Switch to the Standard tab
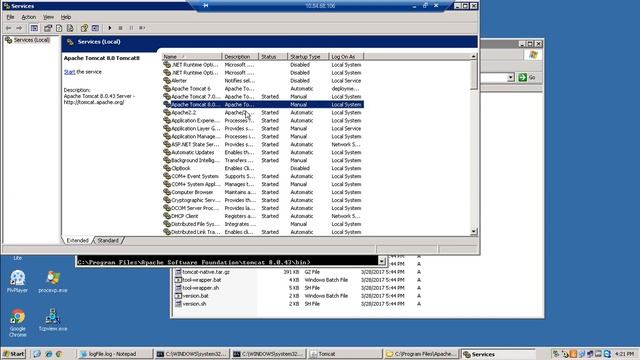Screen dimensions: 640x360 click(x=108, y=240)
